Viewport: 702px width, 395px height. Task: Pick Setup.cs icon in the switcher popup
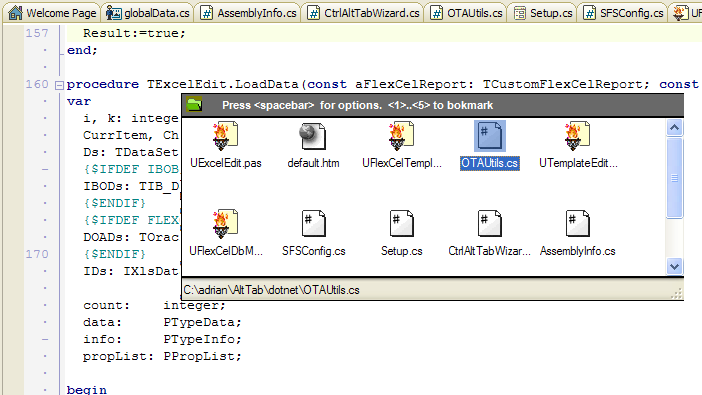click(401, 223)
